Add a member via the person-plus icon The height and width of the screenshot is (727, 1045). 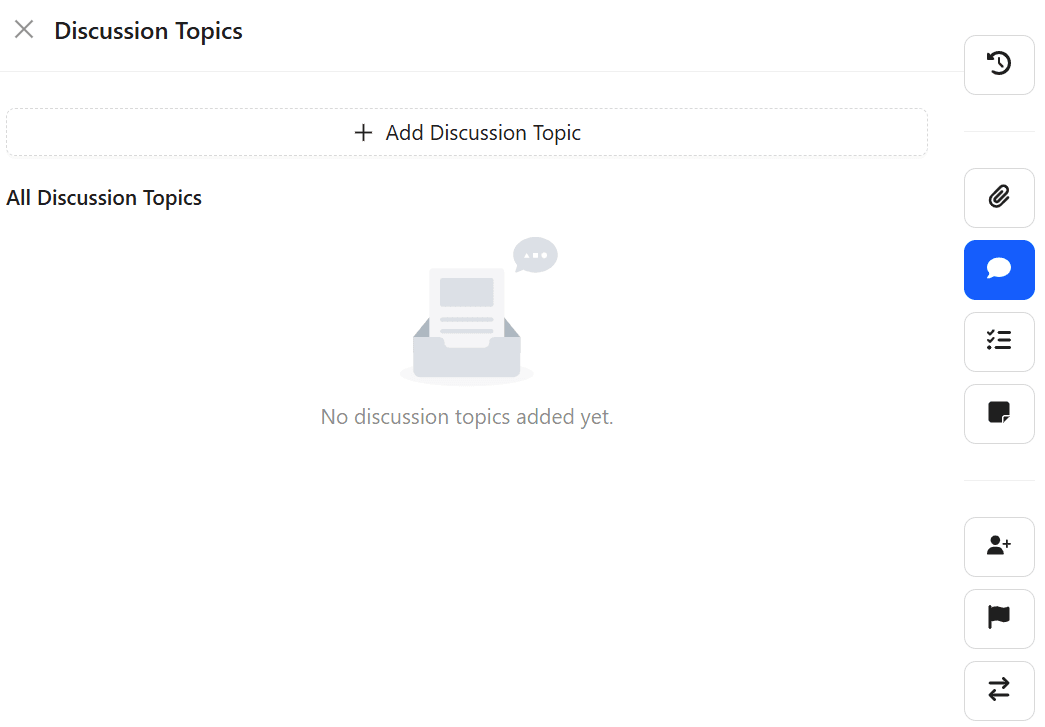tap(999, 547)
